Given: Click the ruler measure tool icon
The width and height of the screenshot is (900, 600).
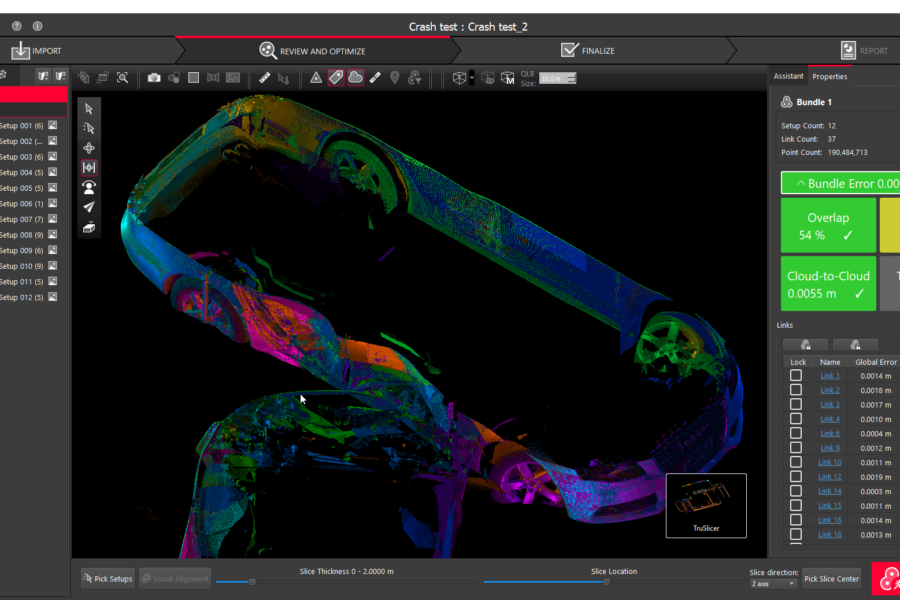Looking at the screenshot, I should 264,78.
